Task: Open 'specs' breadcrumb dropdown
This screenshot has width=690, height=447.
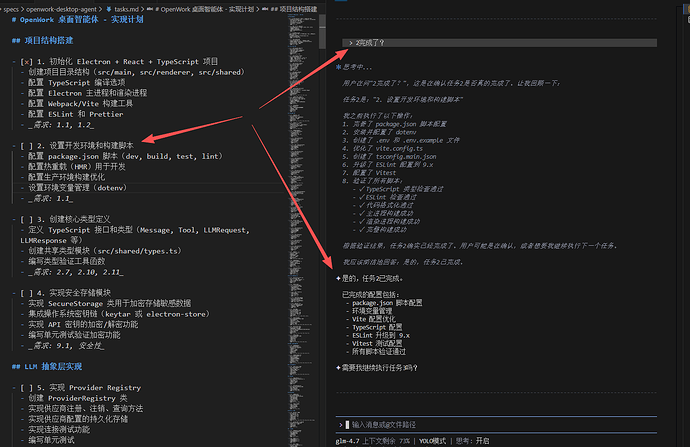Action: pos(11,9)
